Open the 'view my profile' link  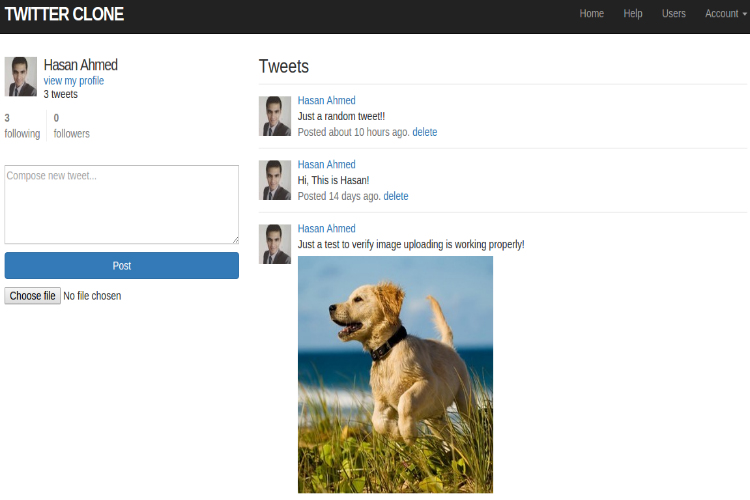(x=73, y=81)
